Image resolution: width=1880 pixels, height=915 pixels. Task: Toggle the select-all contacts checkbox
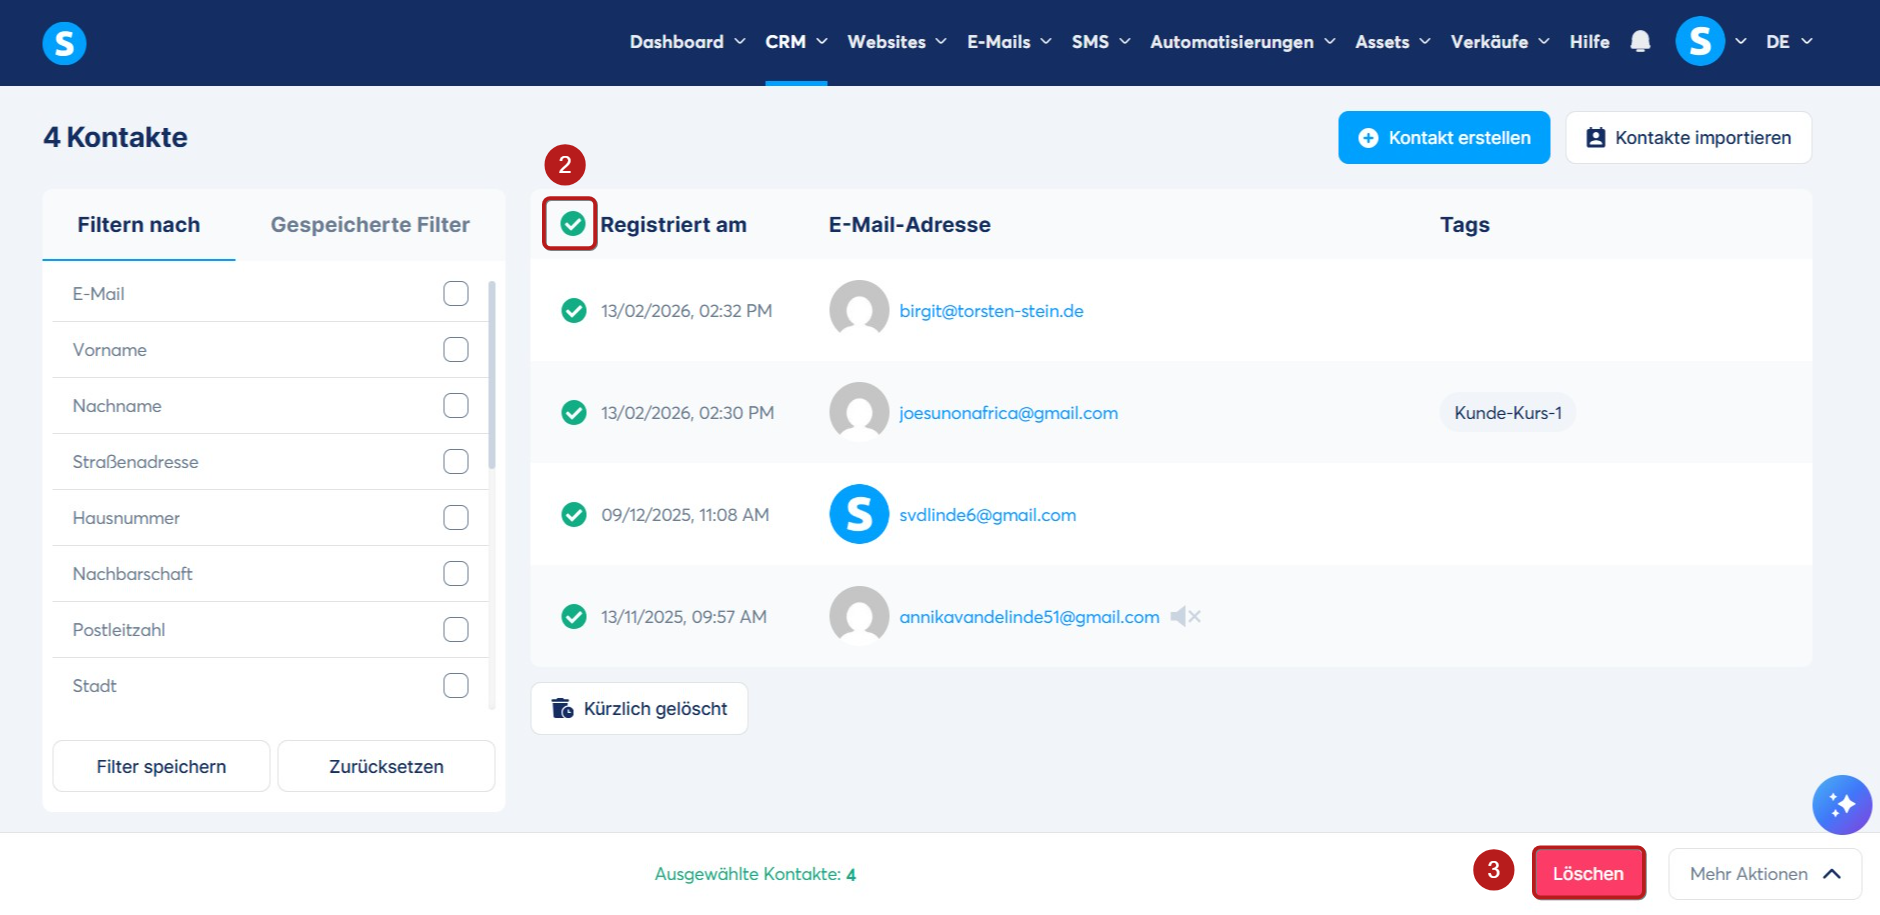click(x=573, y=224)
